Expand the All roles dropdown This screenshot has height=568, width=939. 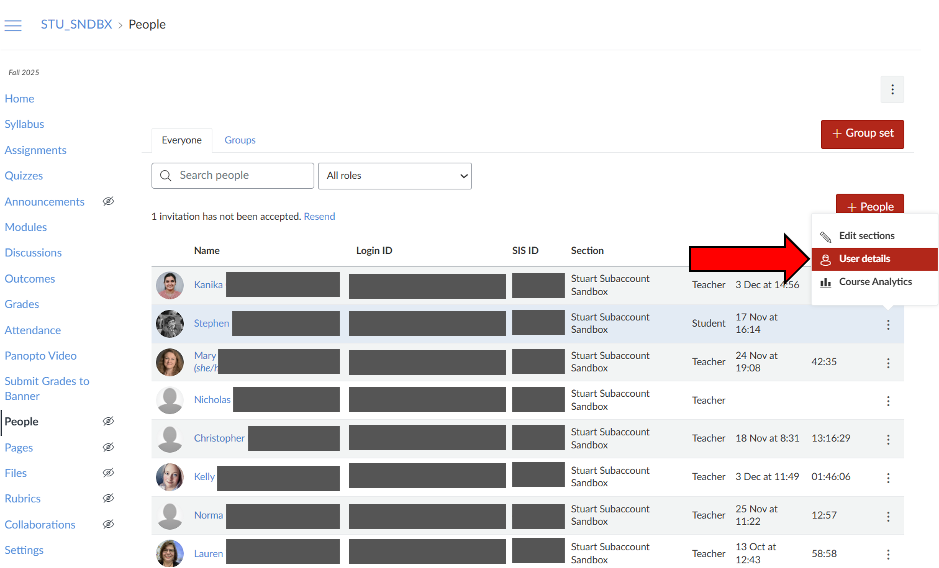[x=395, y=176]
